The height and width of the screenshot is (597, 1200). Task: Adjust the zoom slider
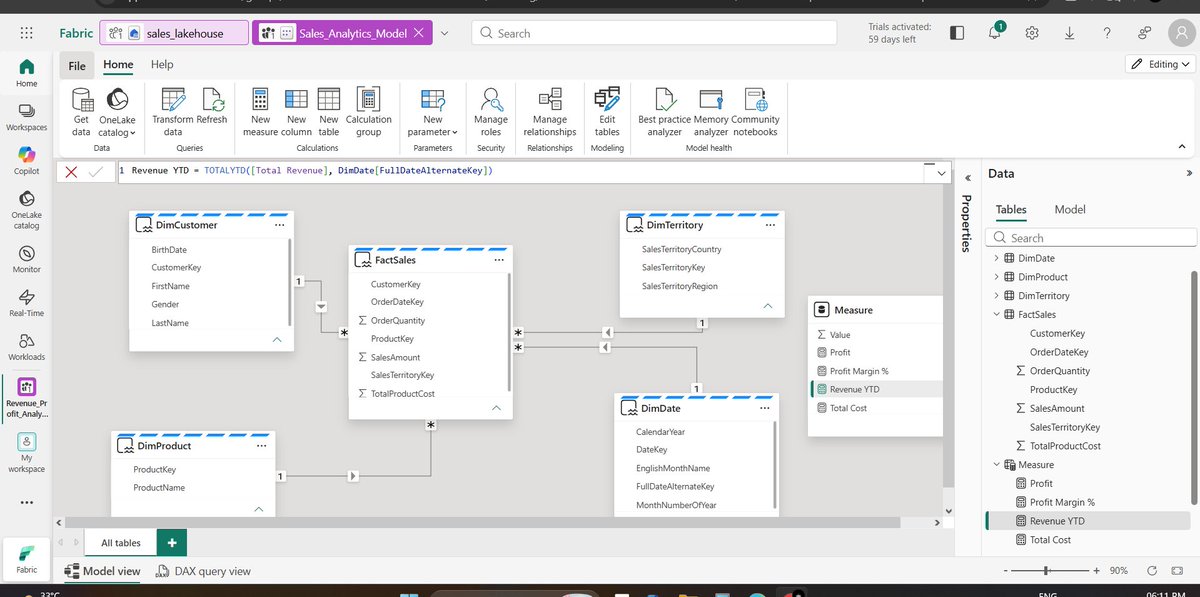[x=1047, y=570]
